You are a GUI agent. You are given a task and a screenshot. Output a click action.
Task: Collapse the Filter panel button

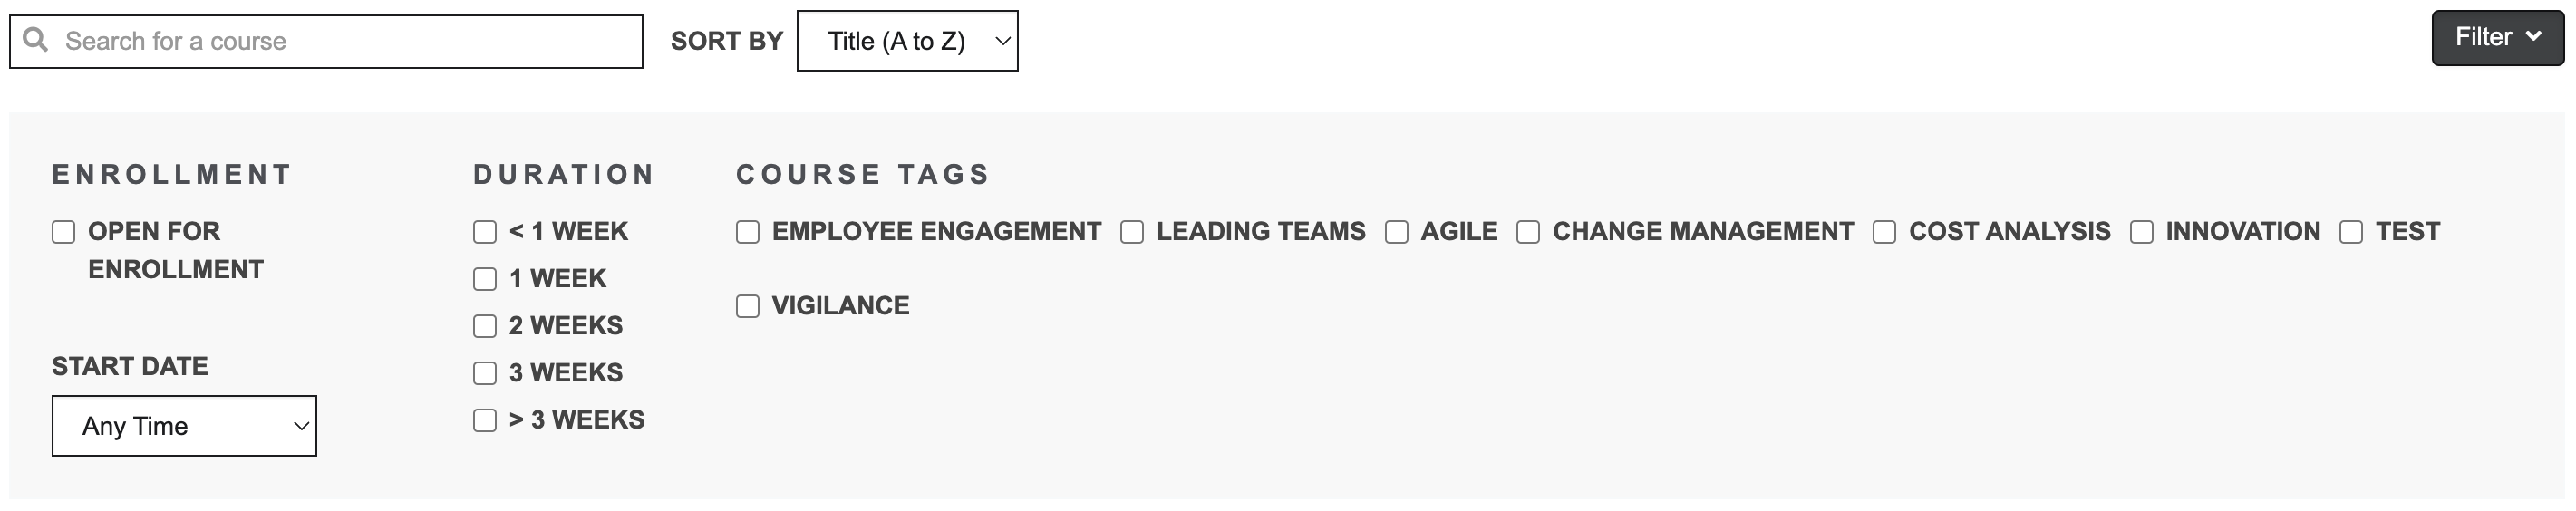2496,38
